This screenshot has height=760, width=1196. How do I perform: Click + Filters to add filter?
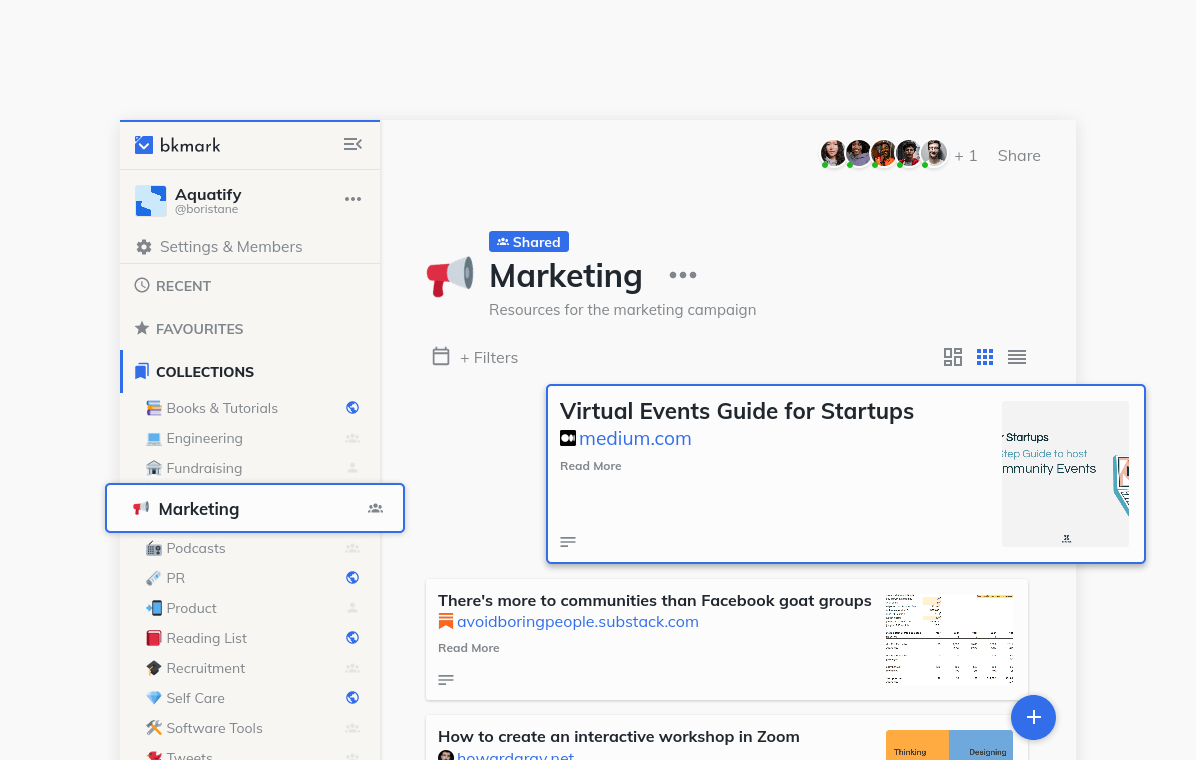point(489,358)
